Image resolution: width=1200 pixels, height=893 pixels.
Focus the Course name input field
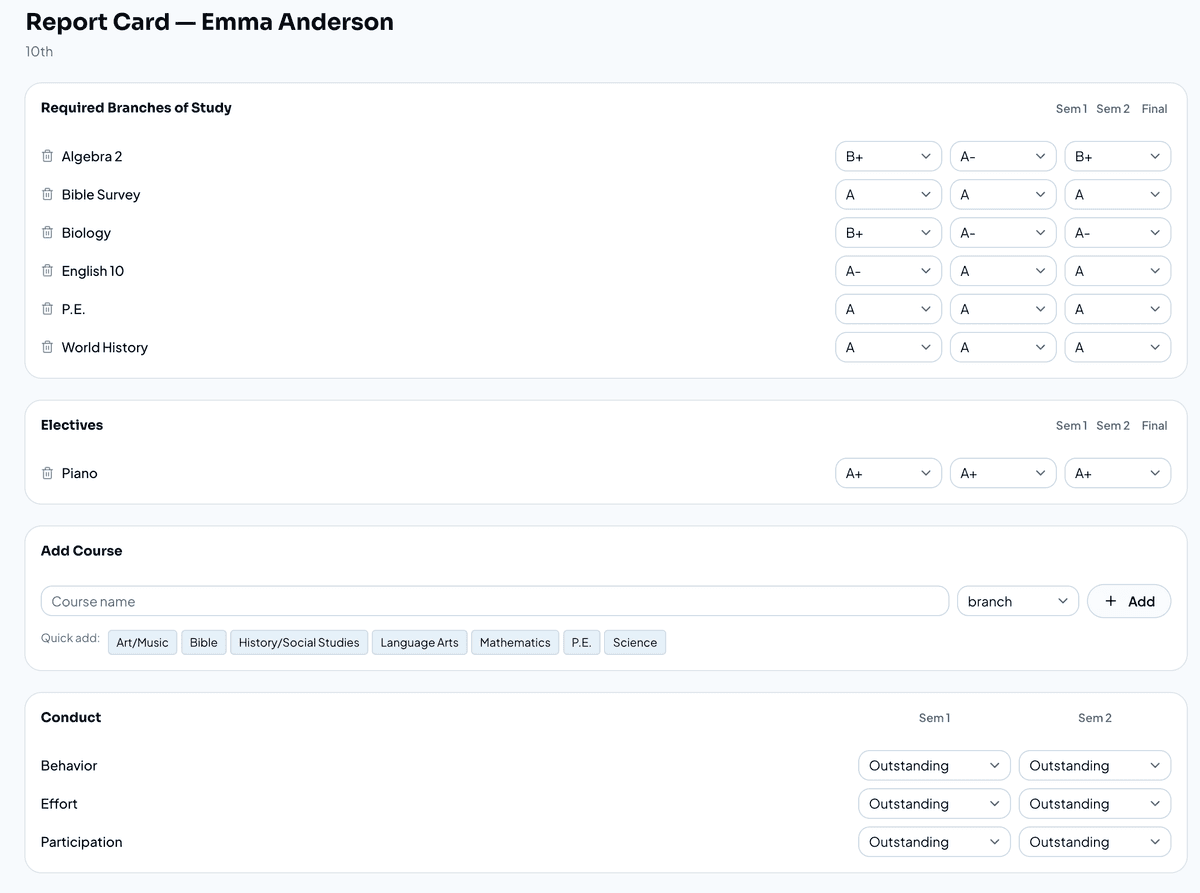494,601
